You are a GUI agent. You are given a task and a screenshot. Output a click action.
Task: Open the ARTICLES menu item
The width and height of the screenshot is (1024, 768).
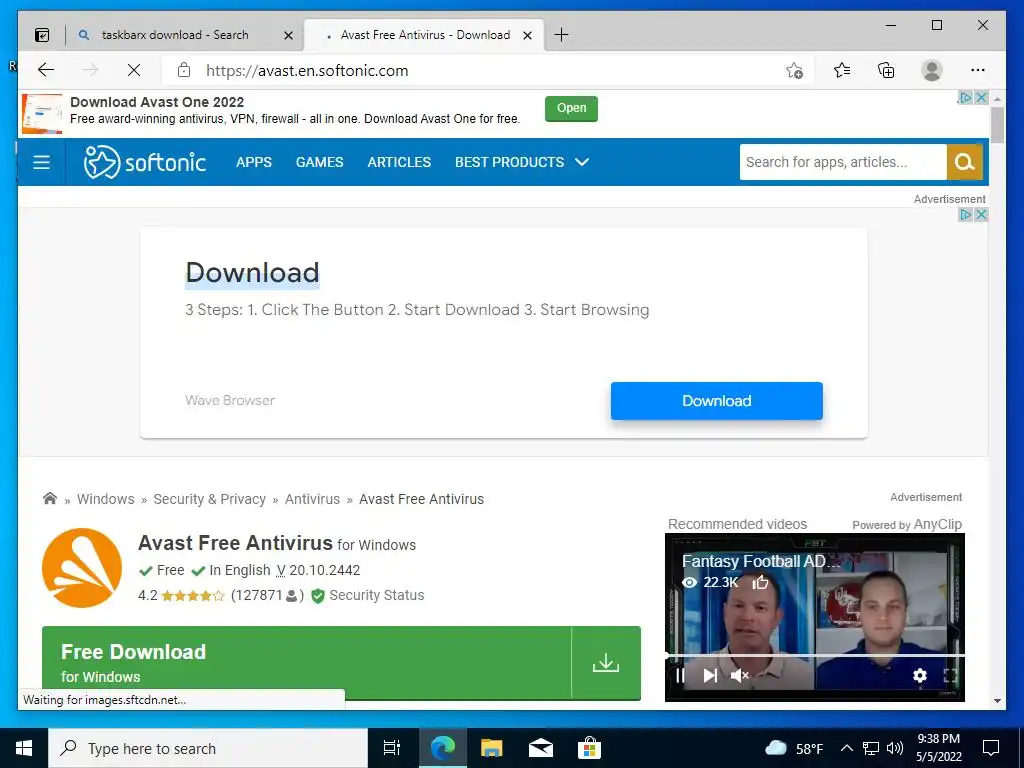[399, 162]
